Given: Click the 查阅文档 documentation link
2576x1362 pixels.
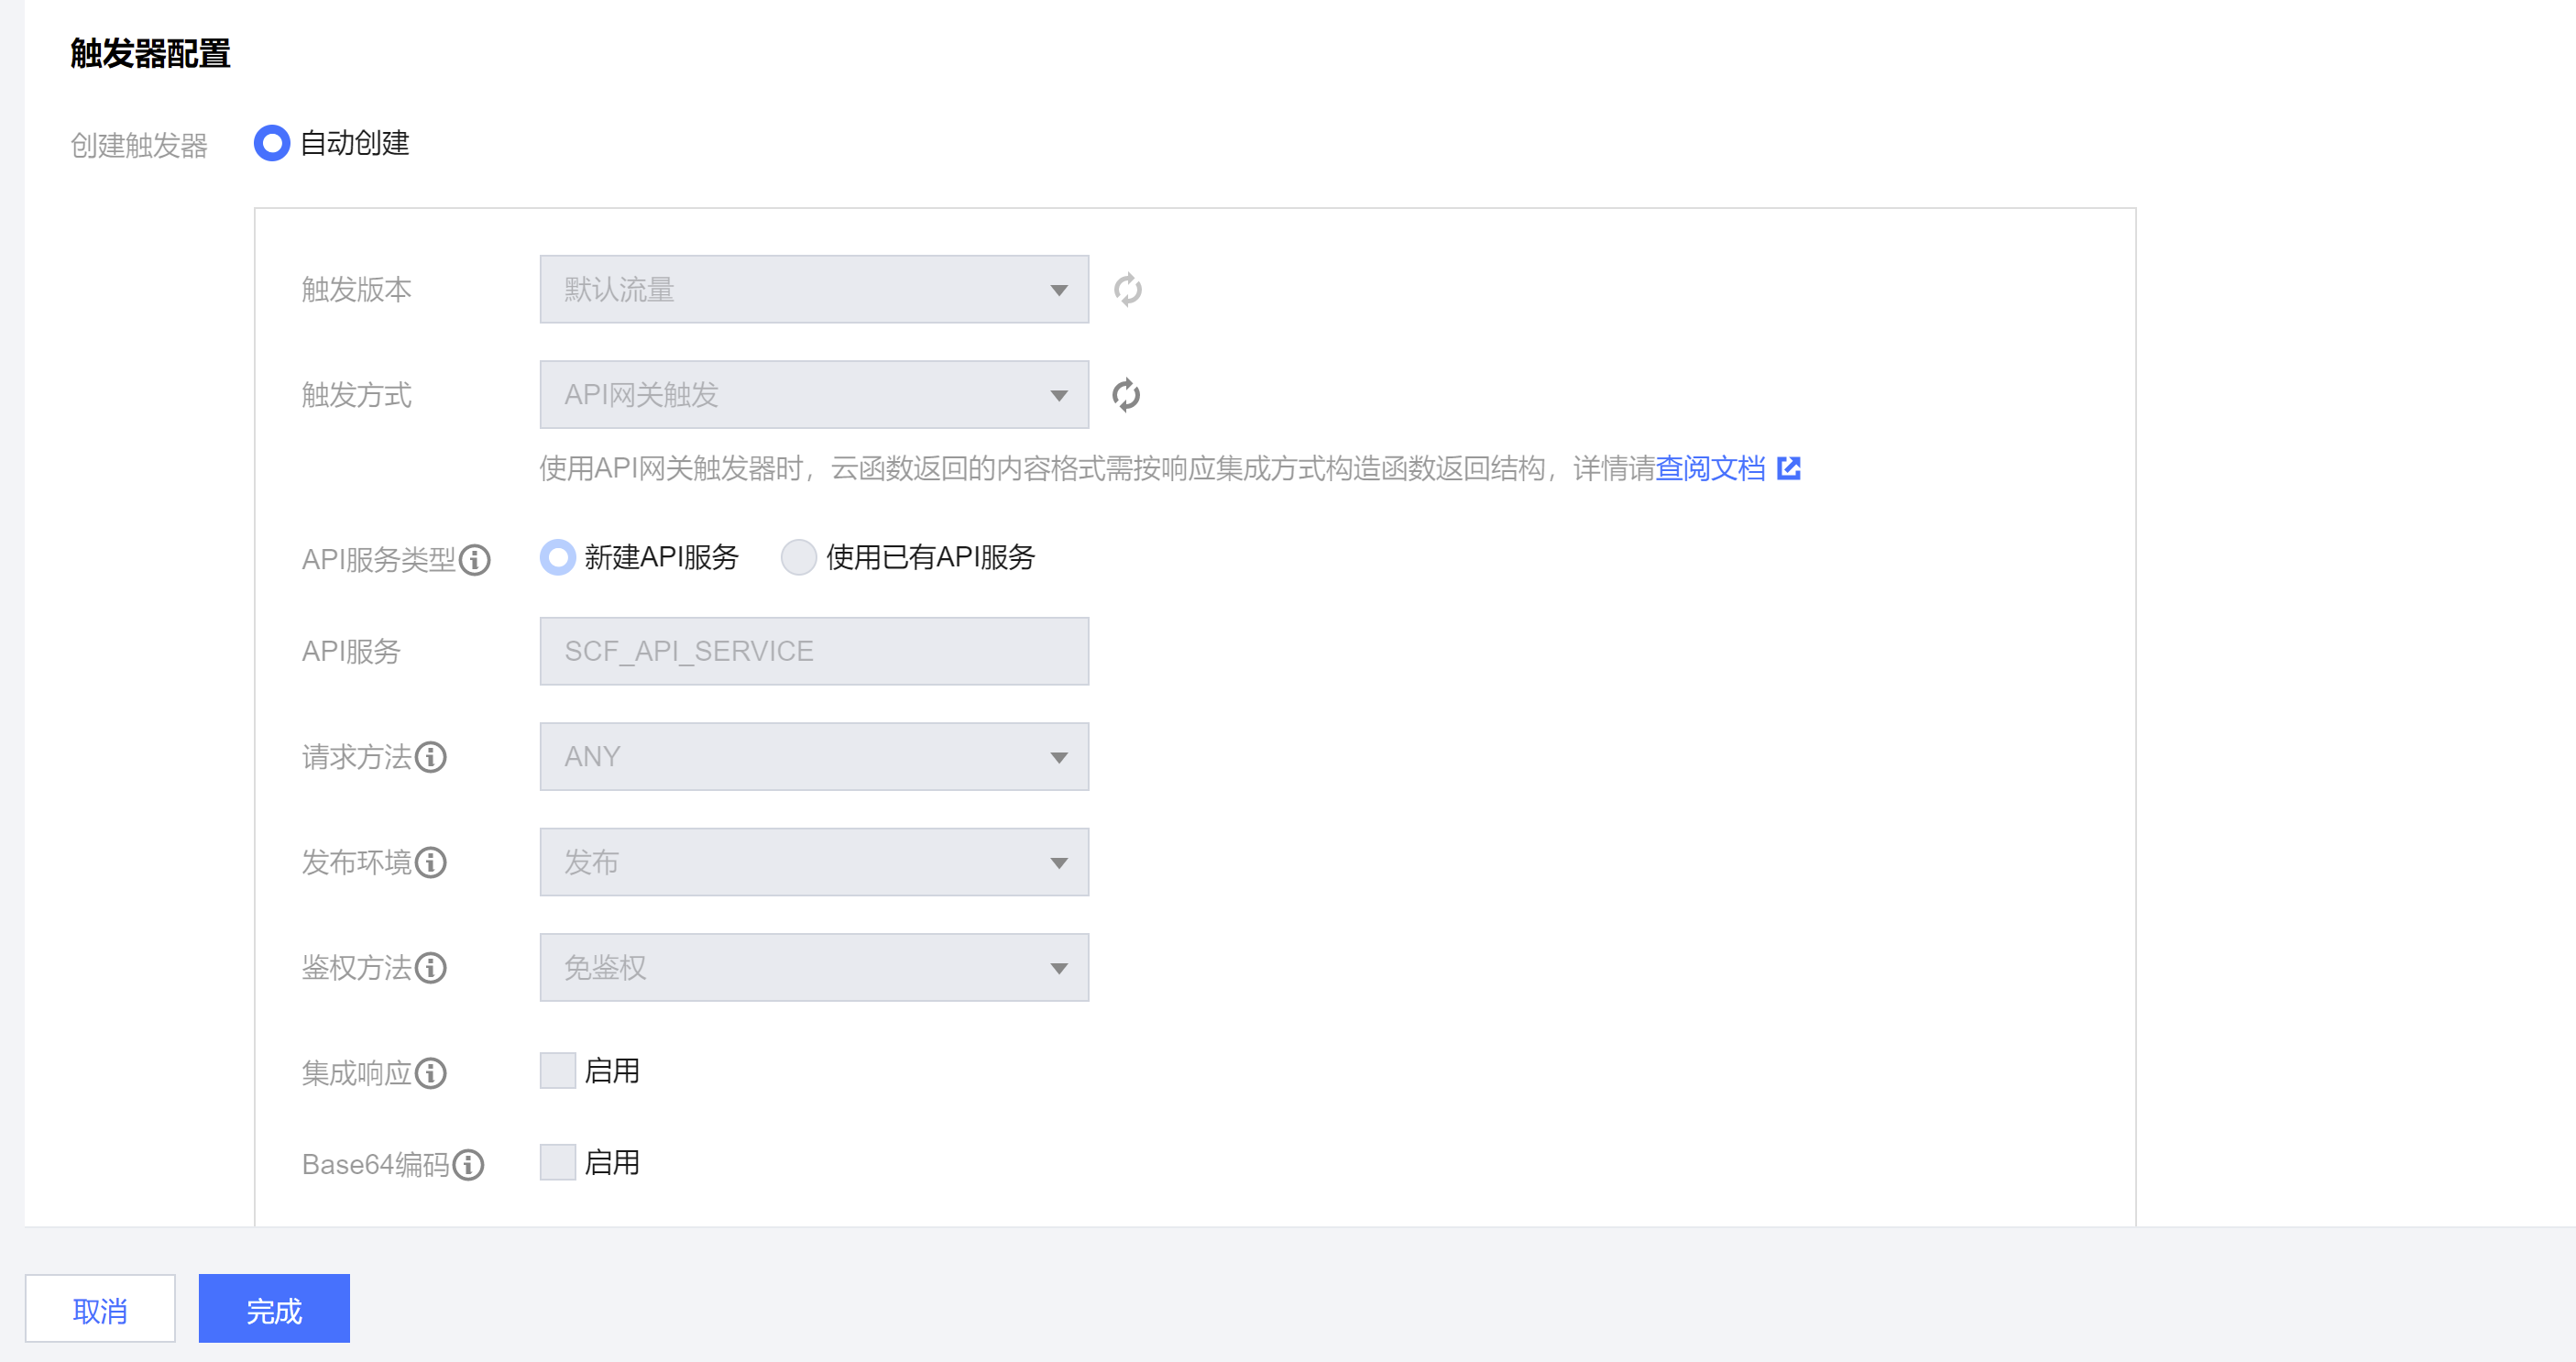Looking at the screenshot, I should point(1711,468).
